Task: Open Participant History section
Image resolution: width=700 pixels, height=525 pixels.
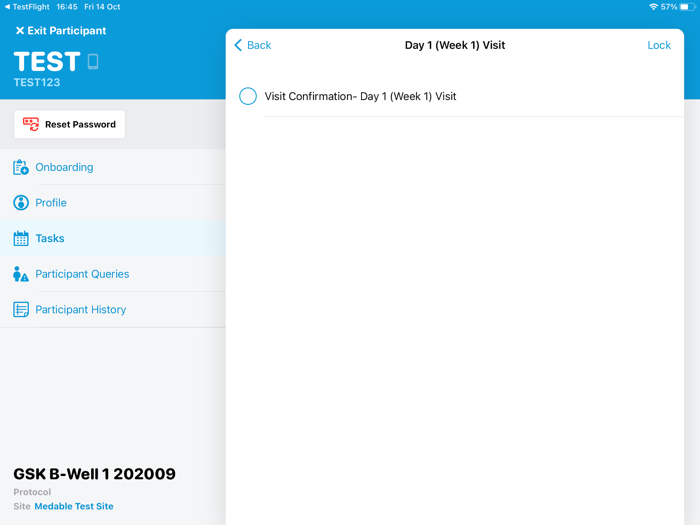Action: coord(112,309)
